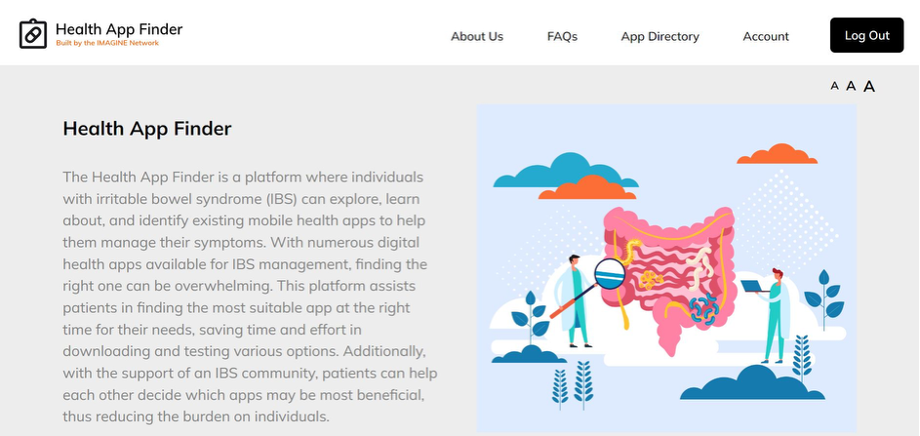Select the smallest font size A
This screenshot has height=436, width=920.
point(834,86)
